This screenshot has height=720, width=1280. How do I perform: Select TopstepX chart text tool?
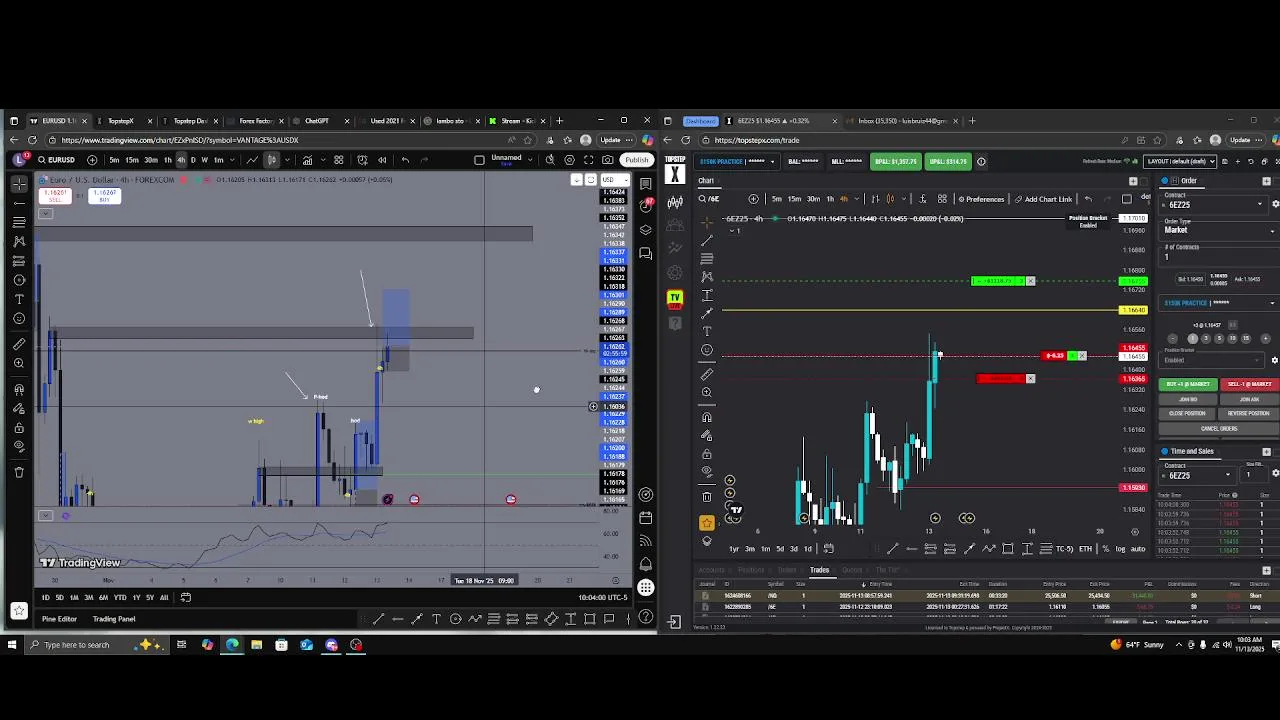[707, 330]
